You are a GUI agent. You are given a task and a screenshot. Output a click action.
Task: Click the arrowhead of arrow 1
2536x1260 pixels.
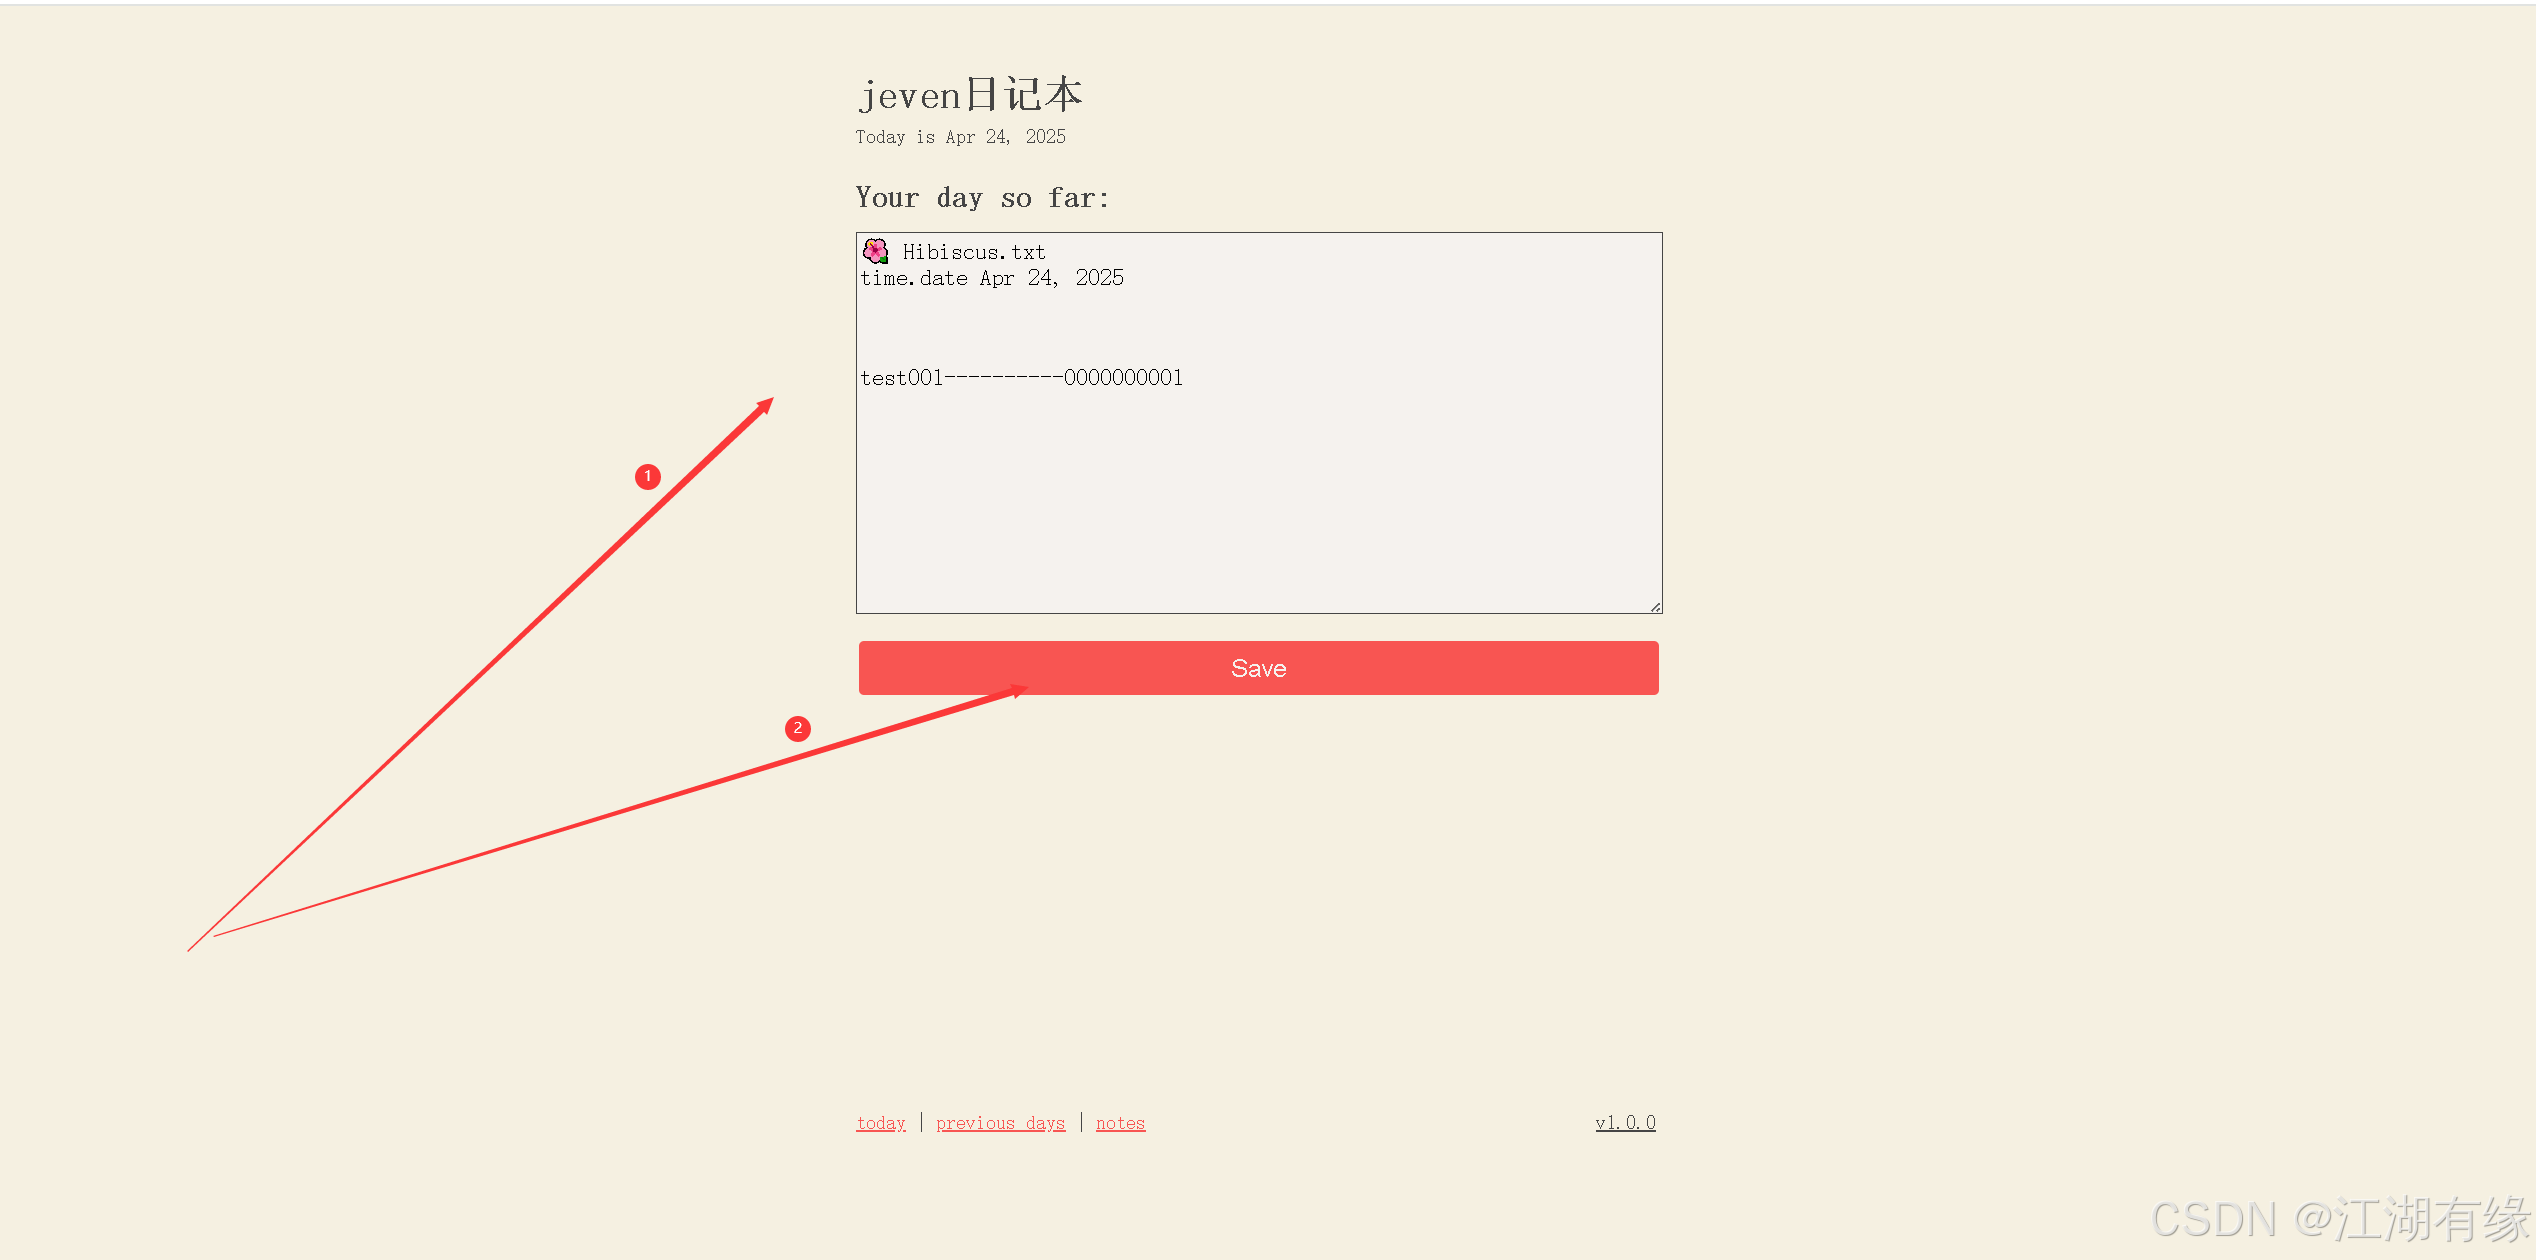[x=765, y=406]
